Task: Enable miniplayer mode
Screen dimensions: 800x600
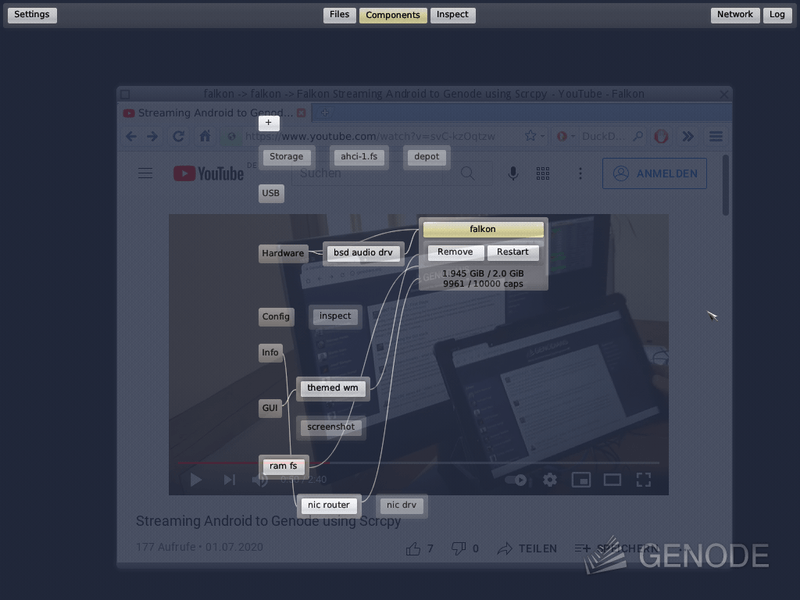Action: pos(581,480)
